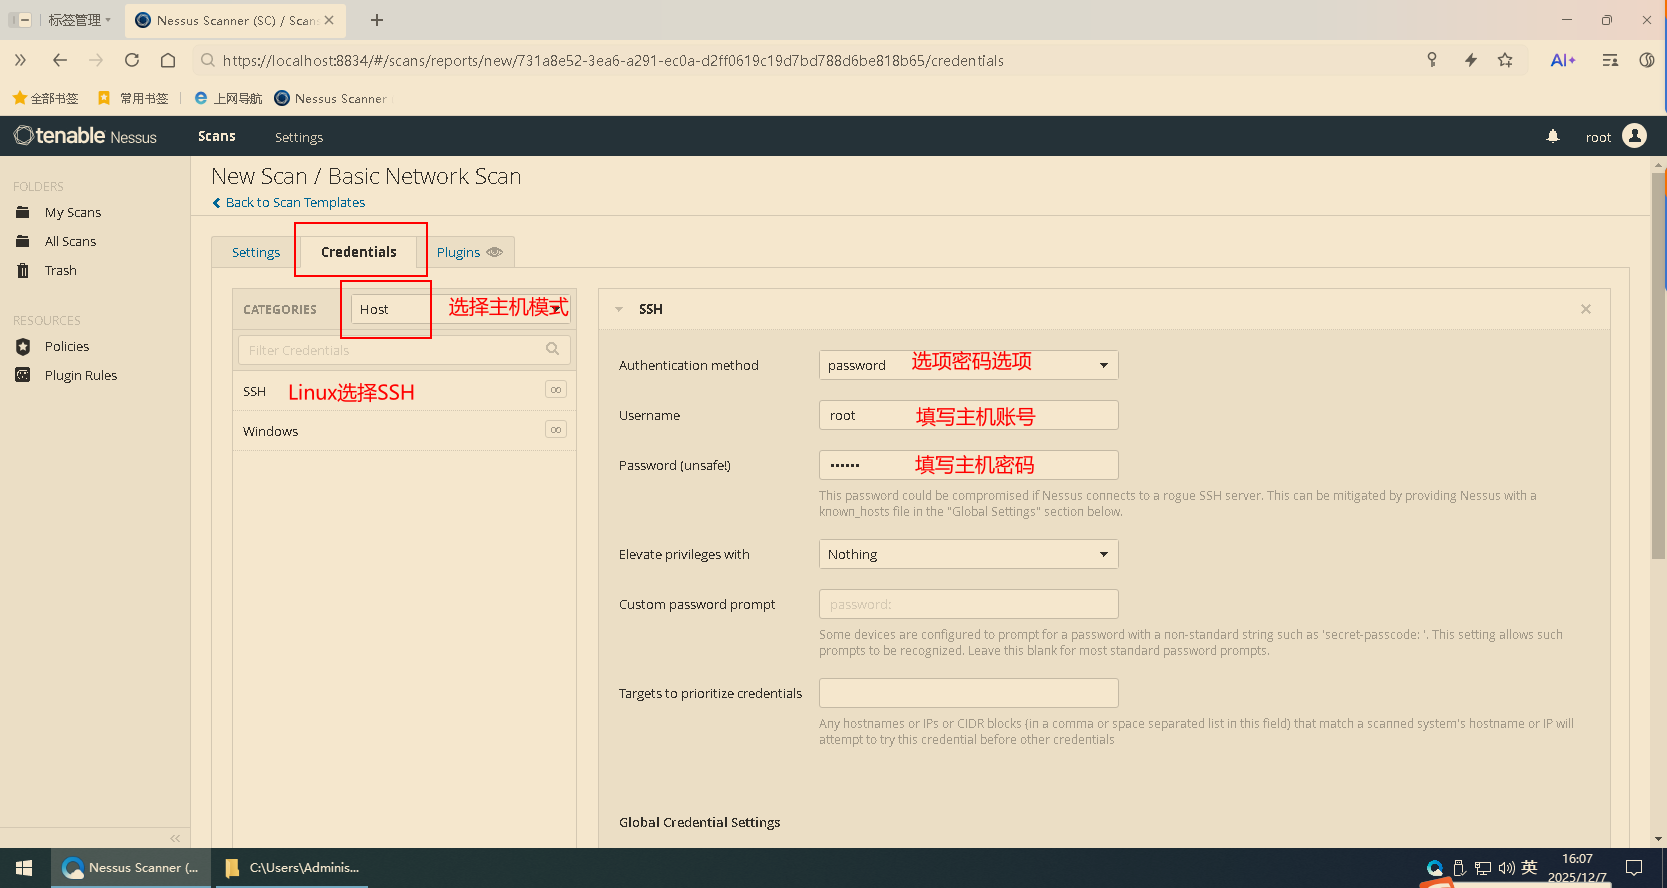The image size is (1667, 888).
Task: Click the notification bell icon
Action: tap(1553, 137)
